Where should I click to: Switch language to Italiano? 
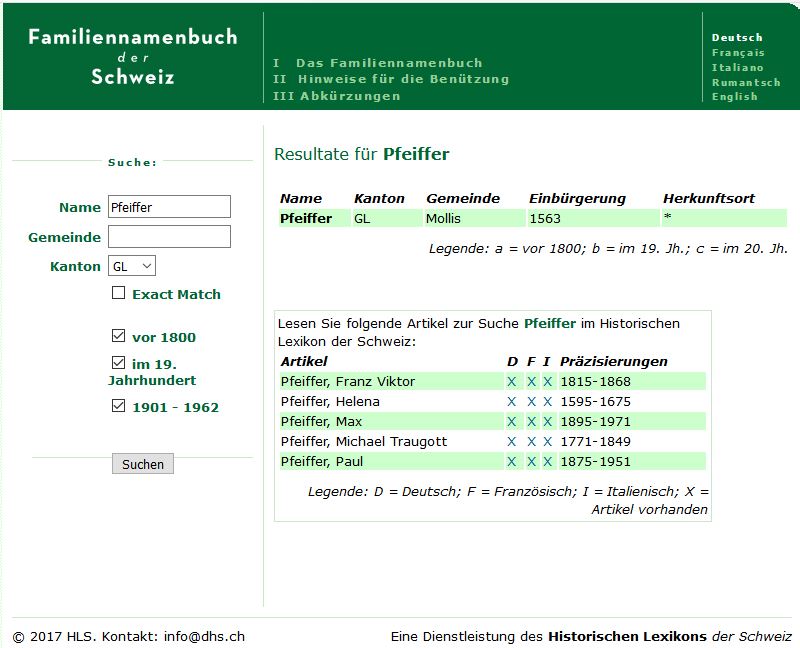(737, 67)
